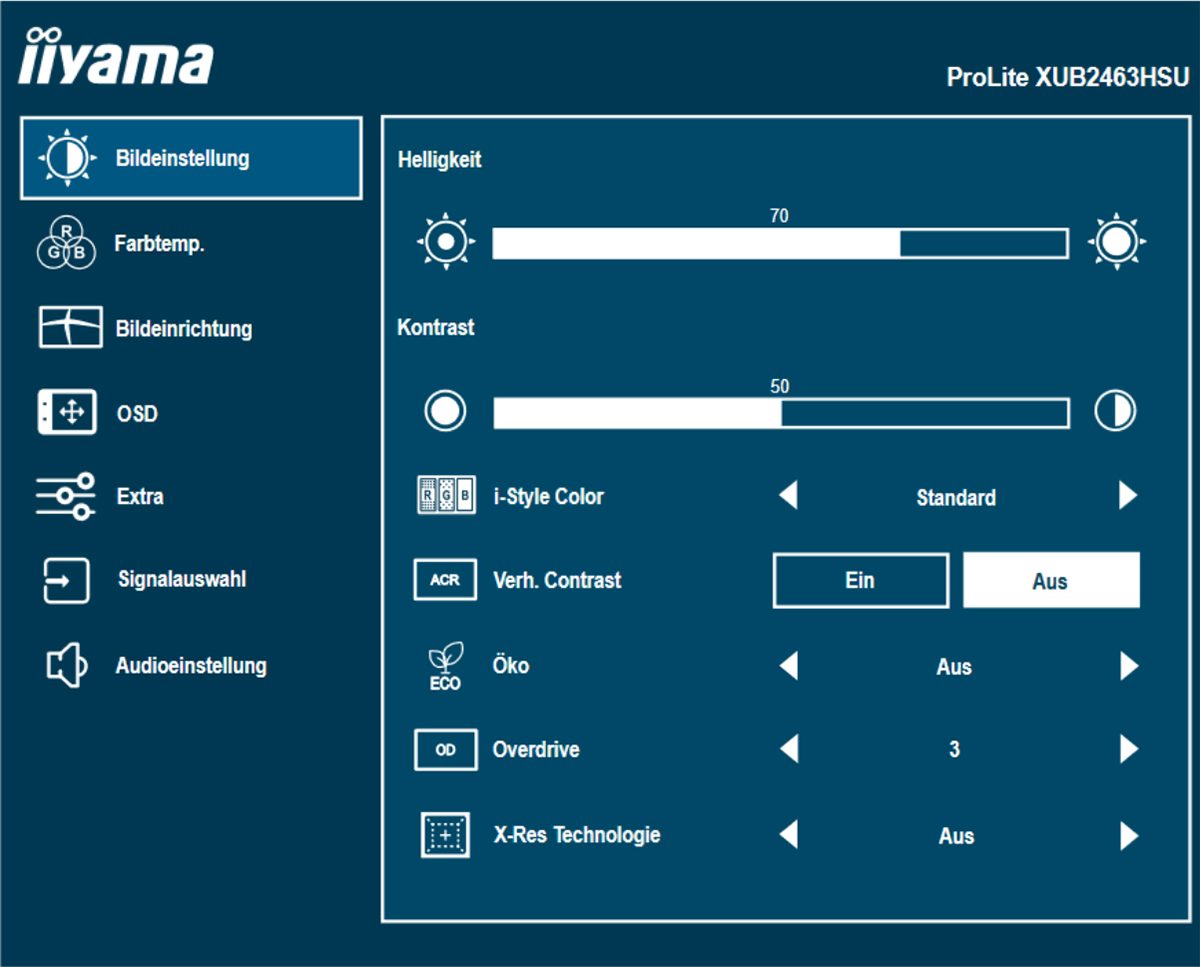The width and height of the screenshot is (1200, 967).
Task: Click left arrow for X-Res Technologie
Action: 789,835
